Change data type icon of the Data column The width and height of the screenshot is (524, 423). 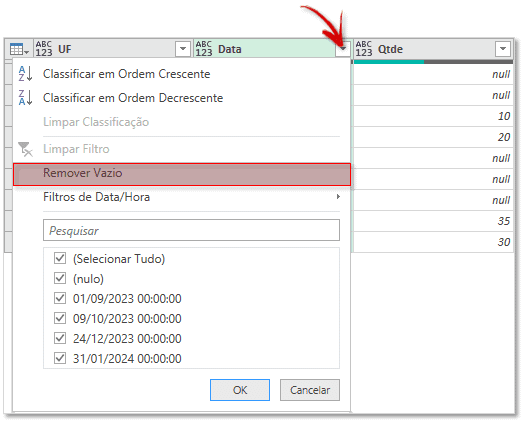[204, 49]
